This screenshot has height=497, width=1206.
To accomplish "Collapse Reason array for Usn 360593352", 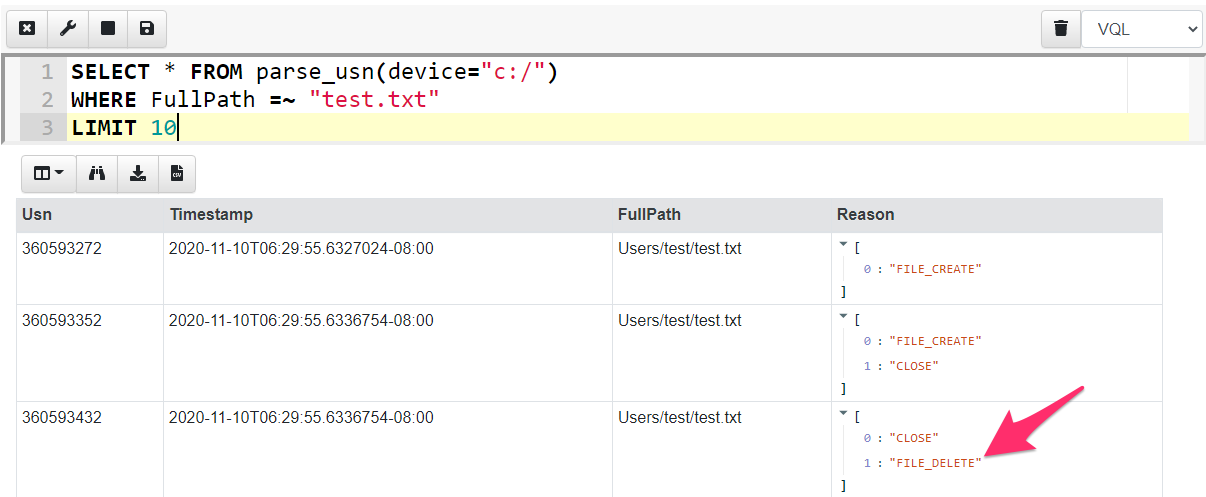I will click(x=844, y=318).
